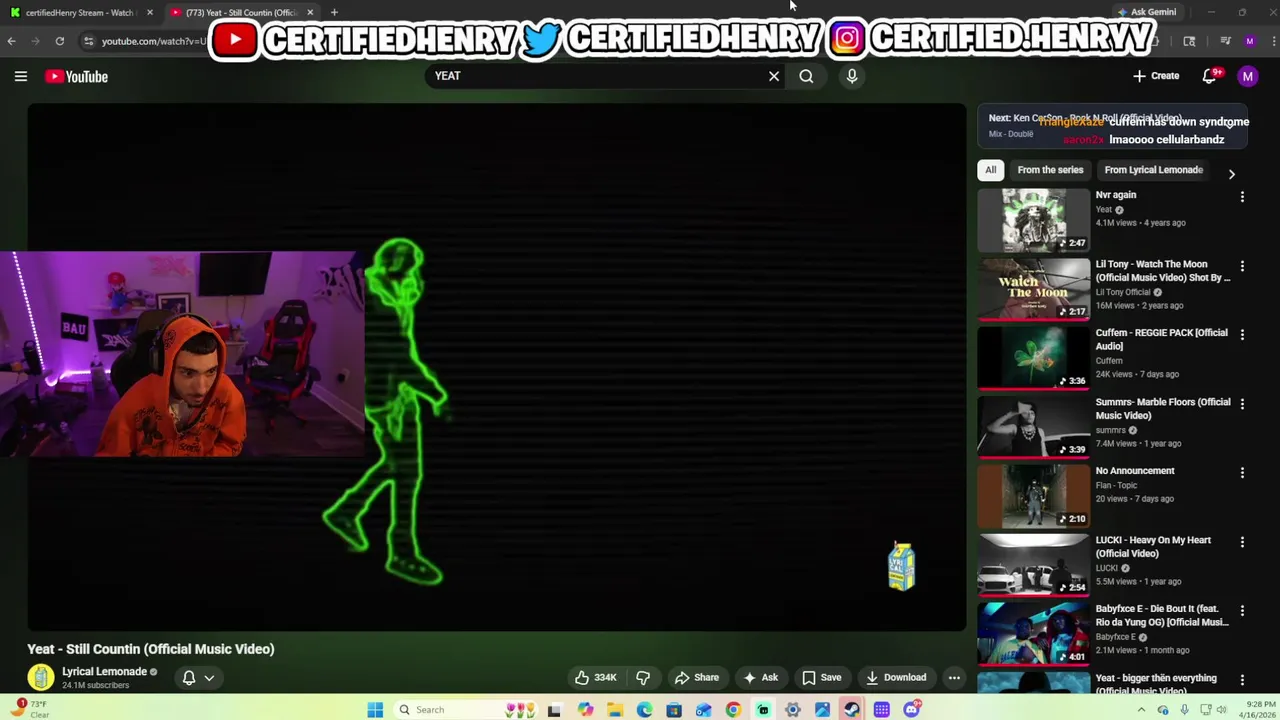The height and width of the screenshot is (720, 1280).
Task: Open Lyrical Lemonade channel name link
Action: [x=104, y=671]
